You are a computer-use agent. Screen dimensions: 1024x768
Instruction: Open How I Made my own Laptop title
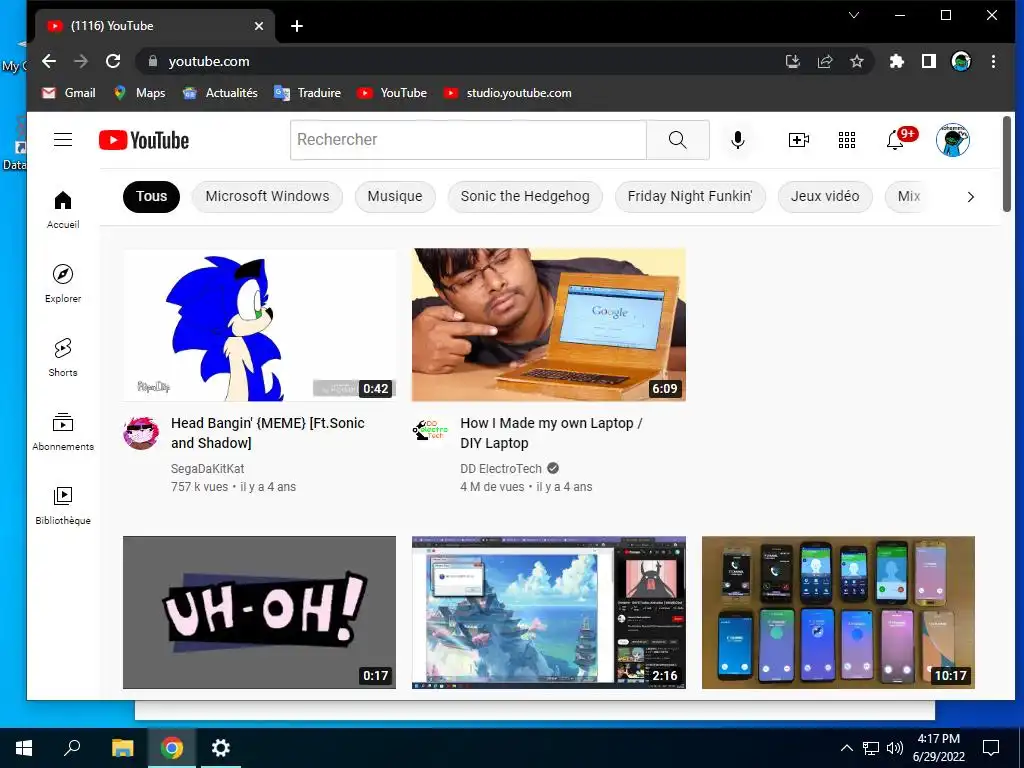[x=551, y=433]
